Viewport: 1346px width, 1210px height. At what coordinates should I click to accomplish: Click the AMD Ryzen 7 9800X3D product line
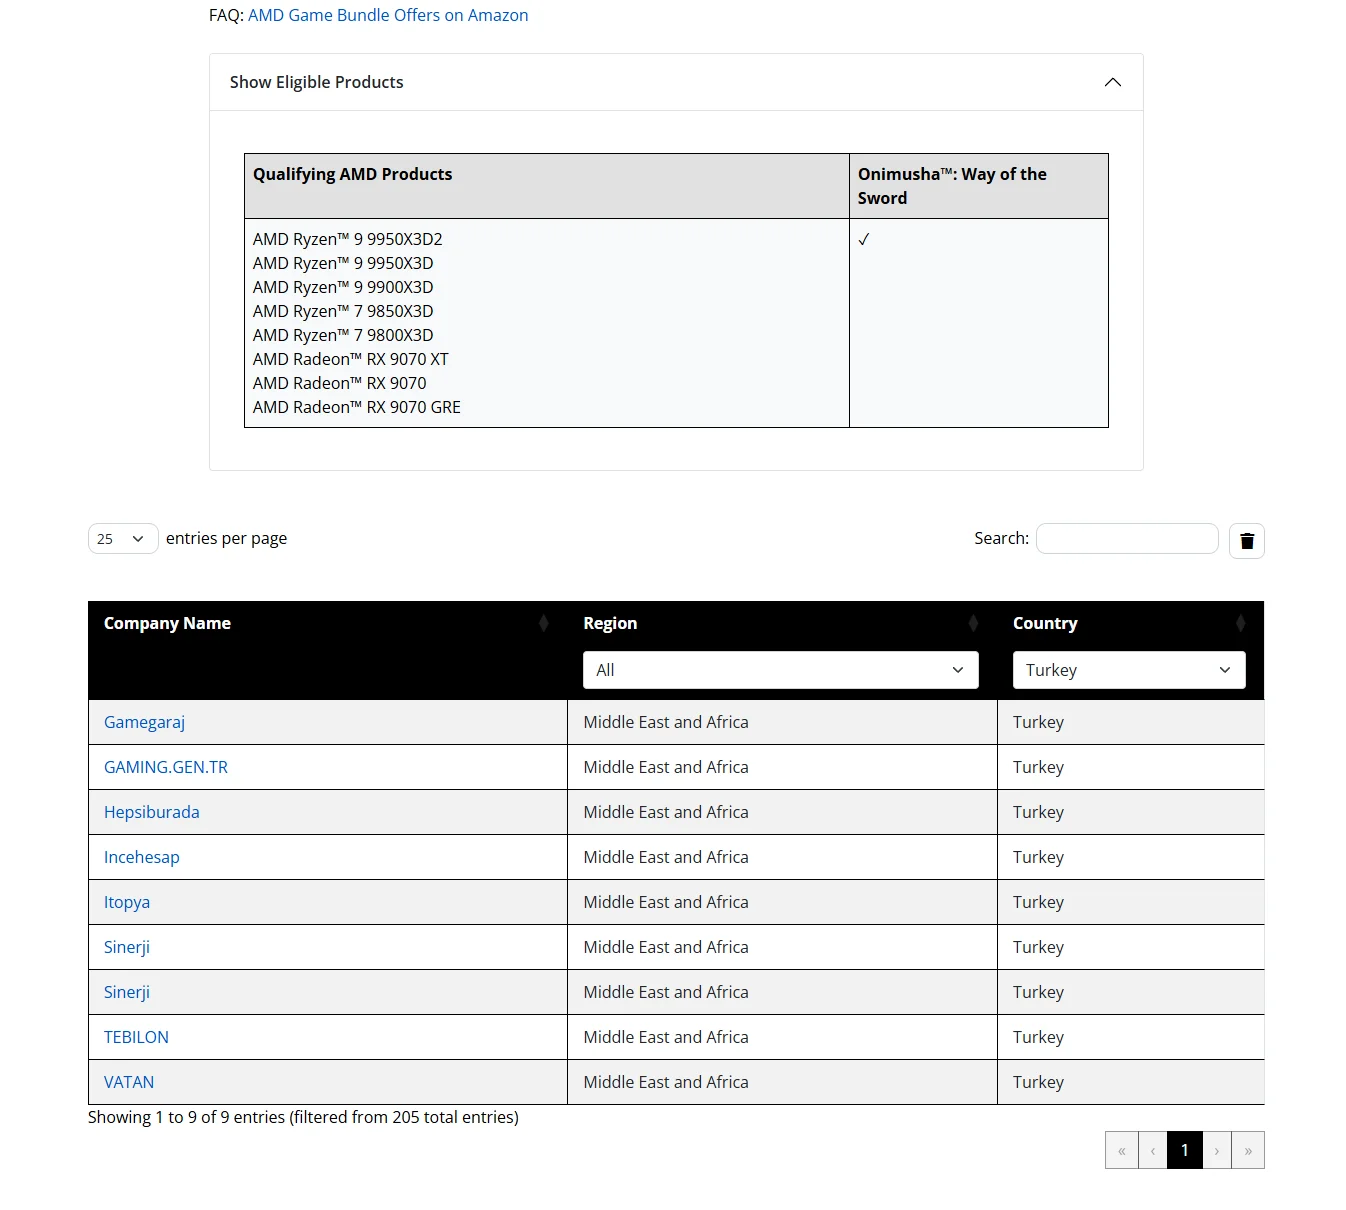point(343,335)
